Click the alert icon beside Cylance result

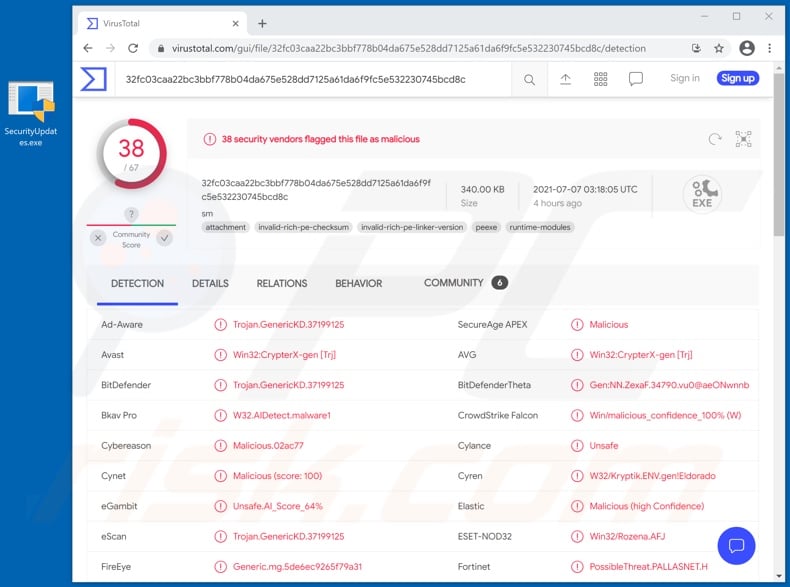(x=577, y=445)
